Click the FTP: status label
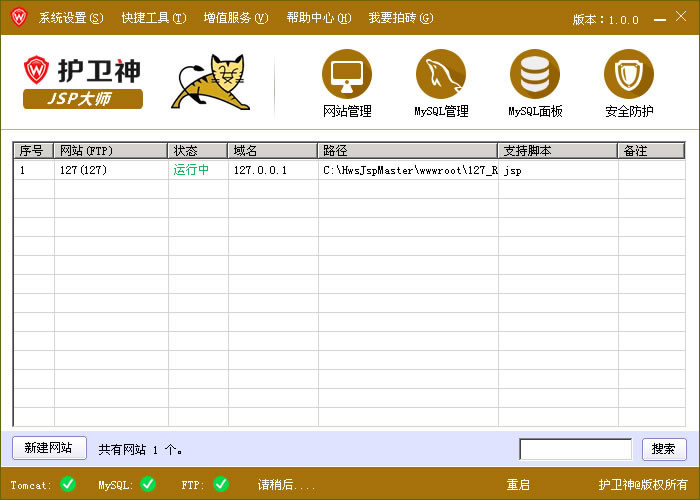 coord(193,485)
